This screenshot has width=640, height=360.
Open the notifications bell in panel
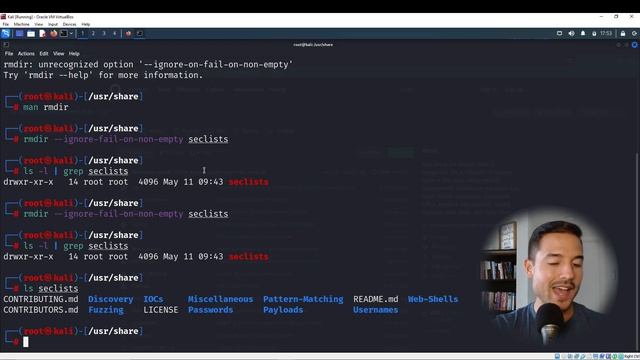(x=583, y=33)
